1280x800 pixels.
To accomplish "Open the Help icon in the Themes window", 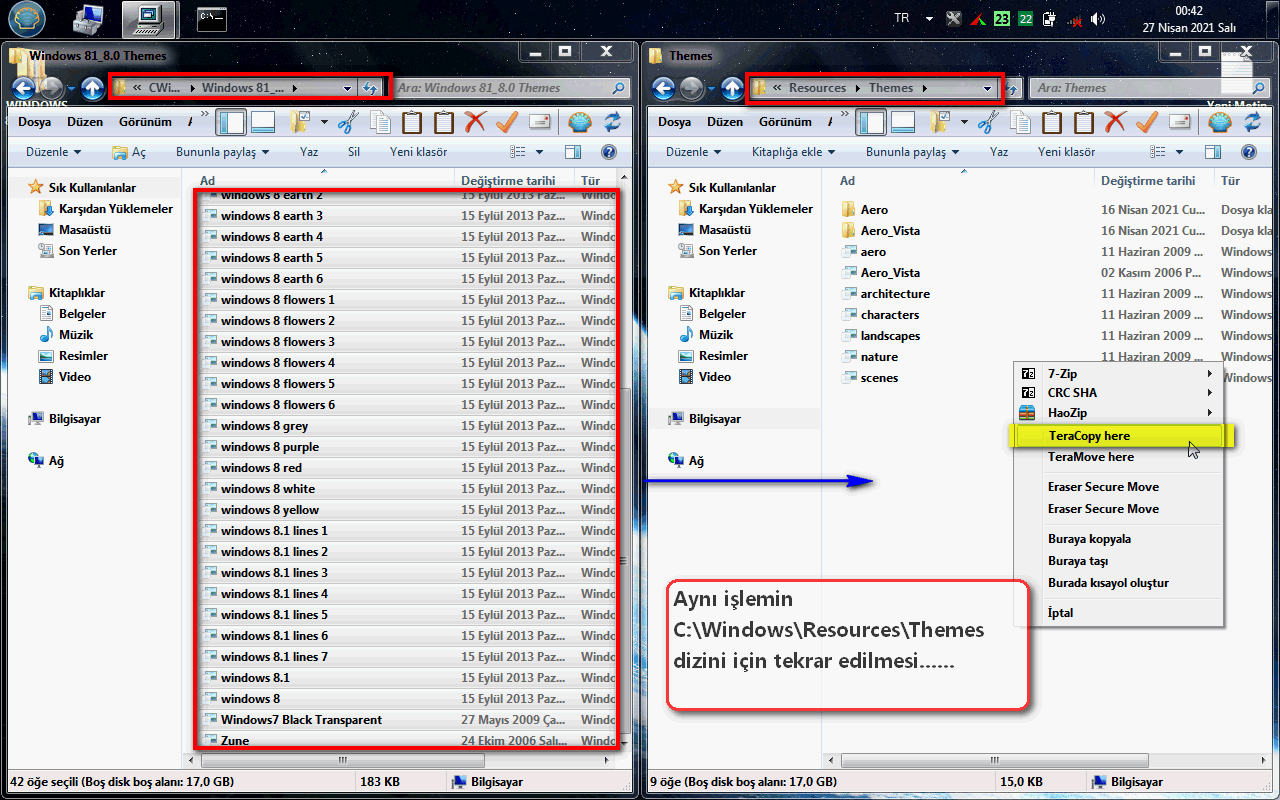I will [x=1248, y=152].
